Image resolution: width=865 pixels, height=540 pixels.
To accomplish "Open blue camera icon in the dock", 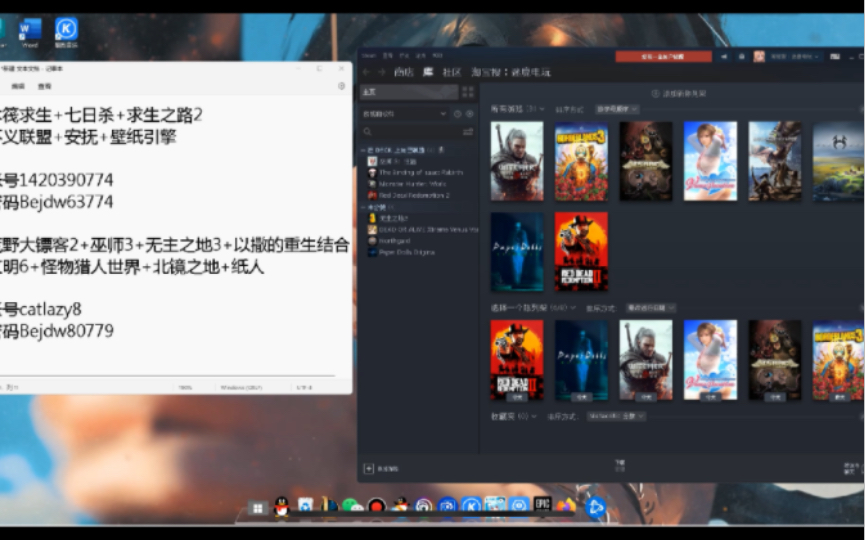I will [447, 506].
